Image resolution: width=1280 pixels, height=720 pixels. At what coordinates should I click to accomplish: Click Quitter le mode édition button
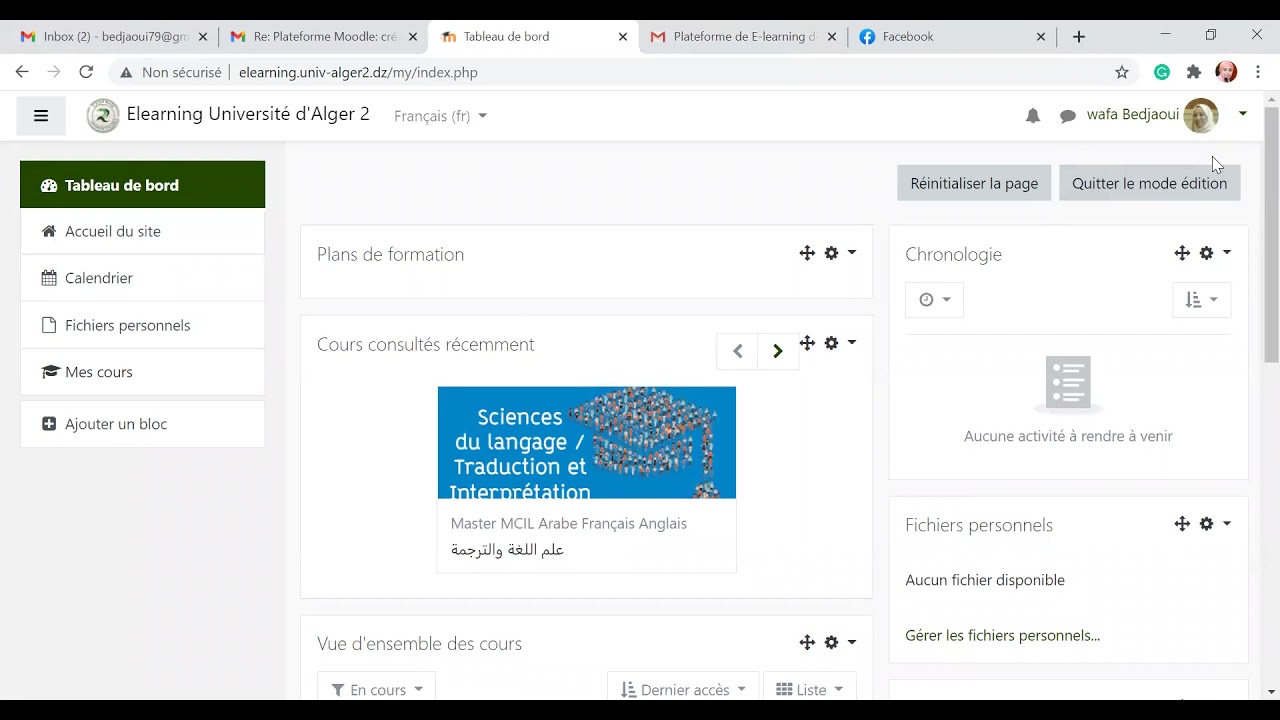click(1149, 183)
